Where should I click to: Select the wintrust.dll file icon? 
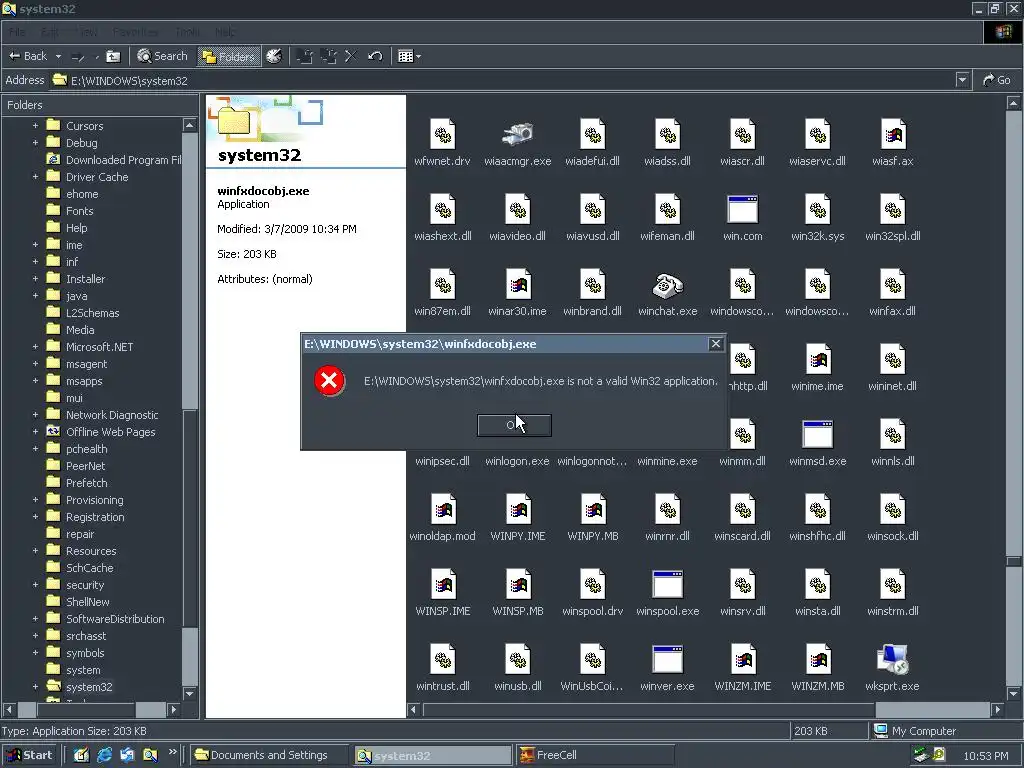point(443,660)
